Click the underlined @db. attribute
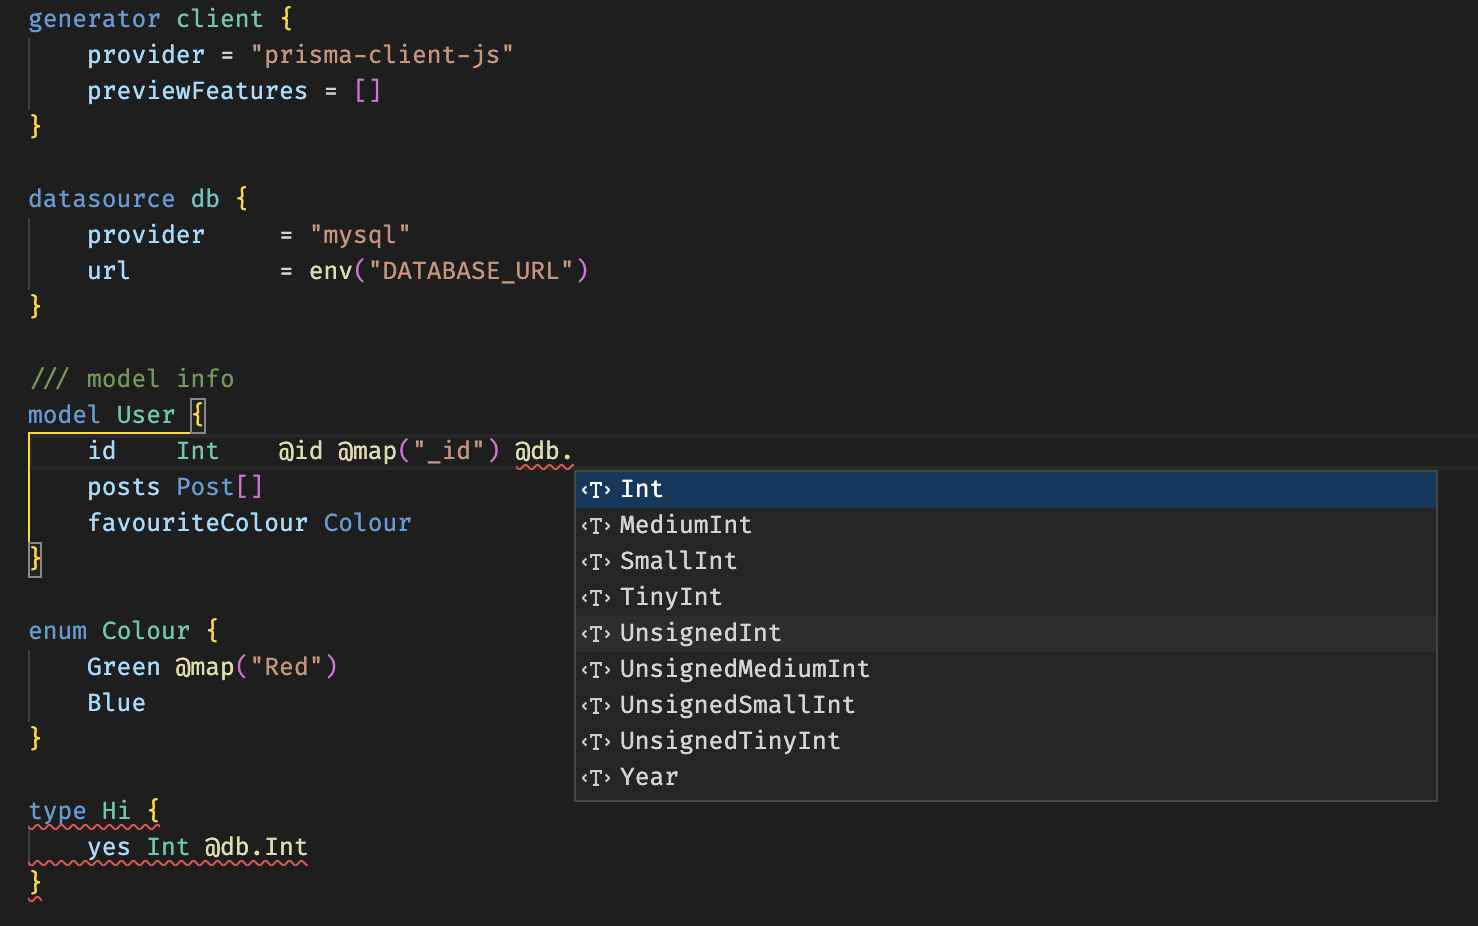 coord(543,450)
